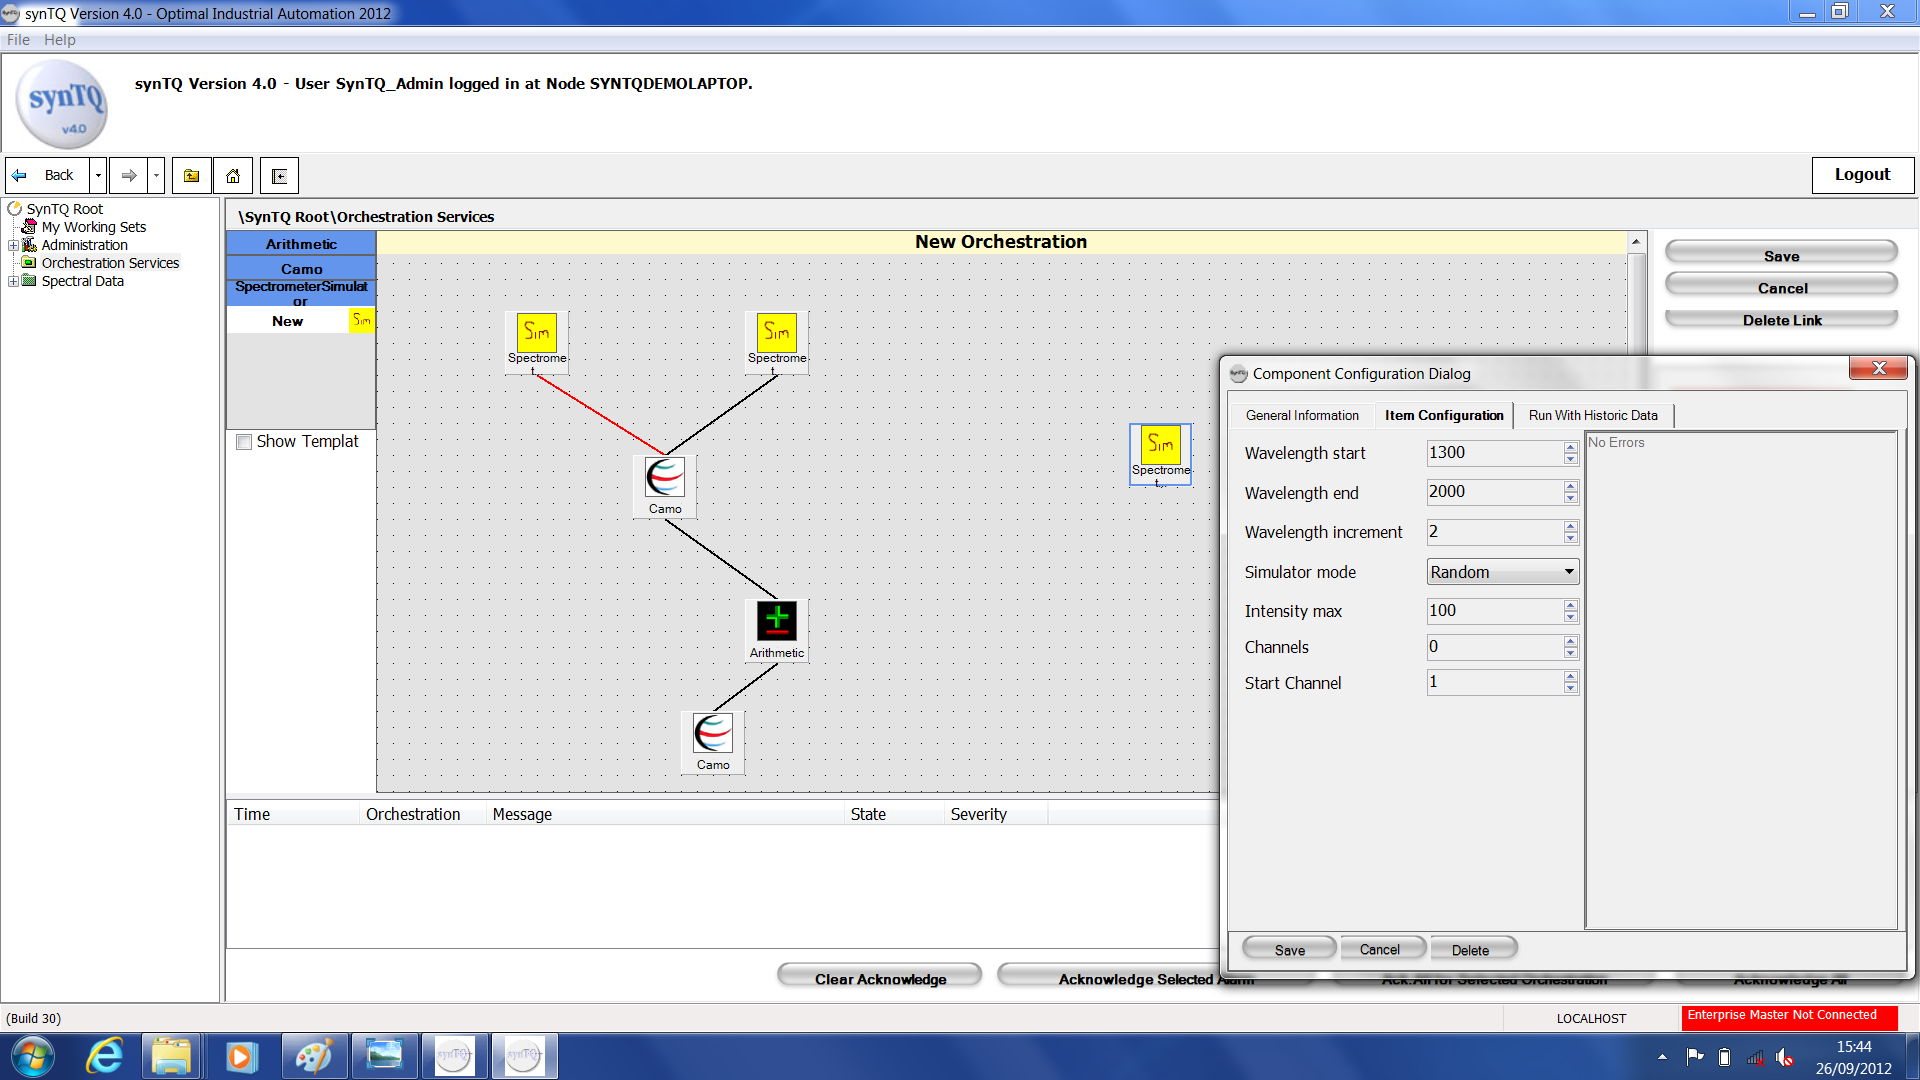Increase Channels value with up arrow
Image resolution: width=1920 pixels, height=1080 pixels.
click(1571, 641)
